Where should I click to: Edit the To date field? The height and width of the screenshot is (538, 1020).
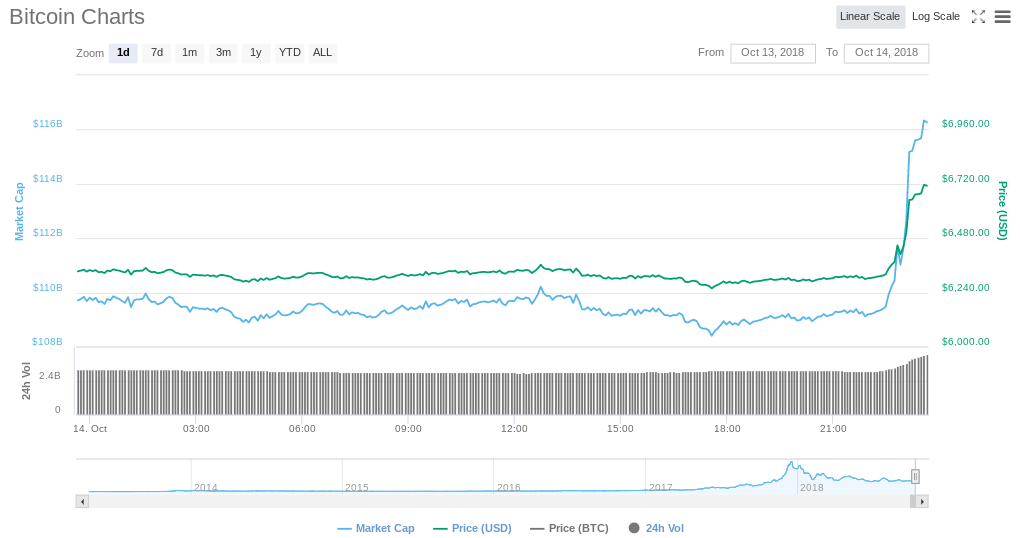[x=886, y=53]
